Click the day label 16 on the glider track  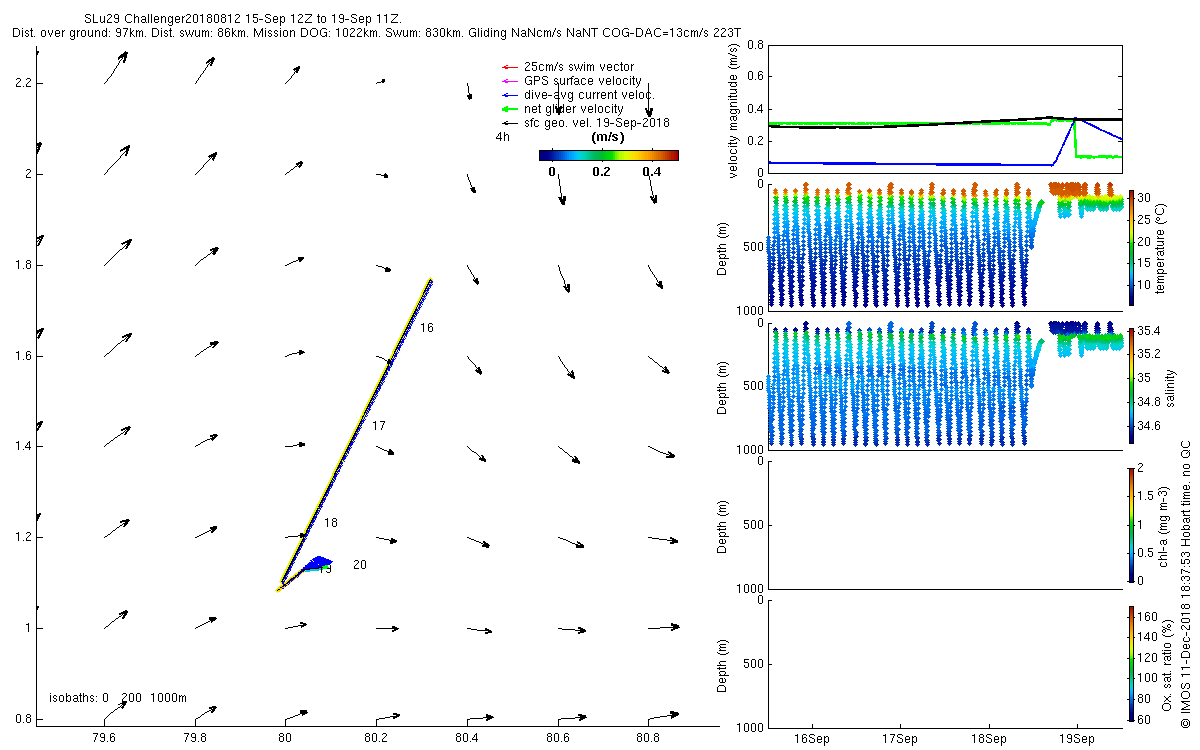(426, 328)
